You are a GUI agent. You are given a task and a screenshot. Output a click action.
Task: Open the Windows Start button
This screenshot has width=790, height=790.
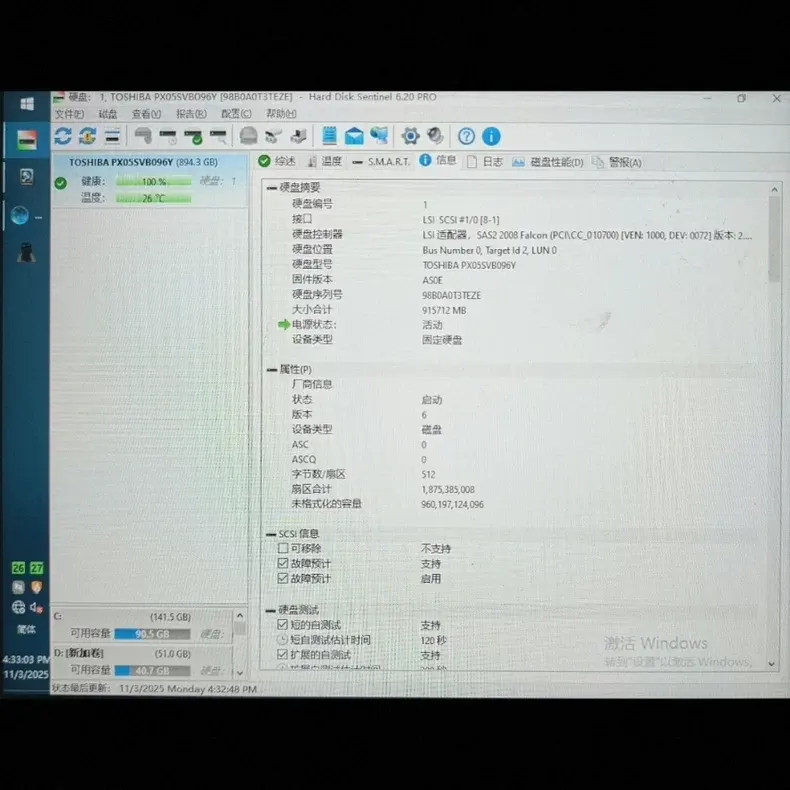(27, 104)
